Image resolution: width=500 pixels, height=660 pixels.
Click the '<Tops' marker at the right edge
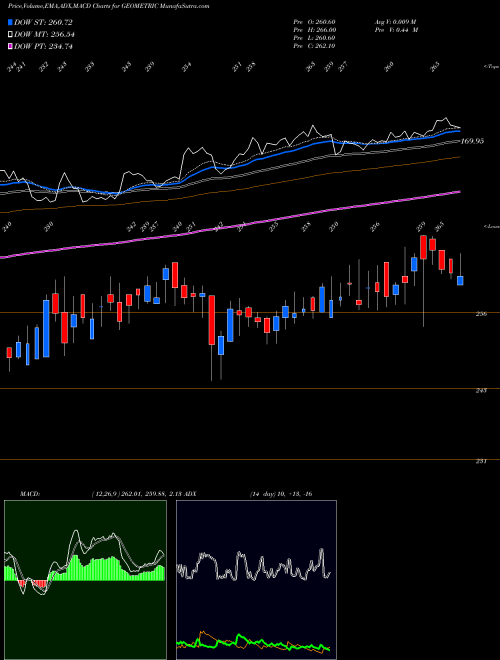click(x=491, y=67)
